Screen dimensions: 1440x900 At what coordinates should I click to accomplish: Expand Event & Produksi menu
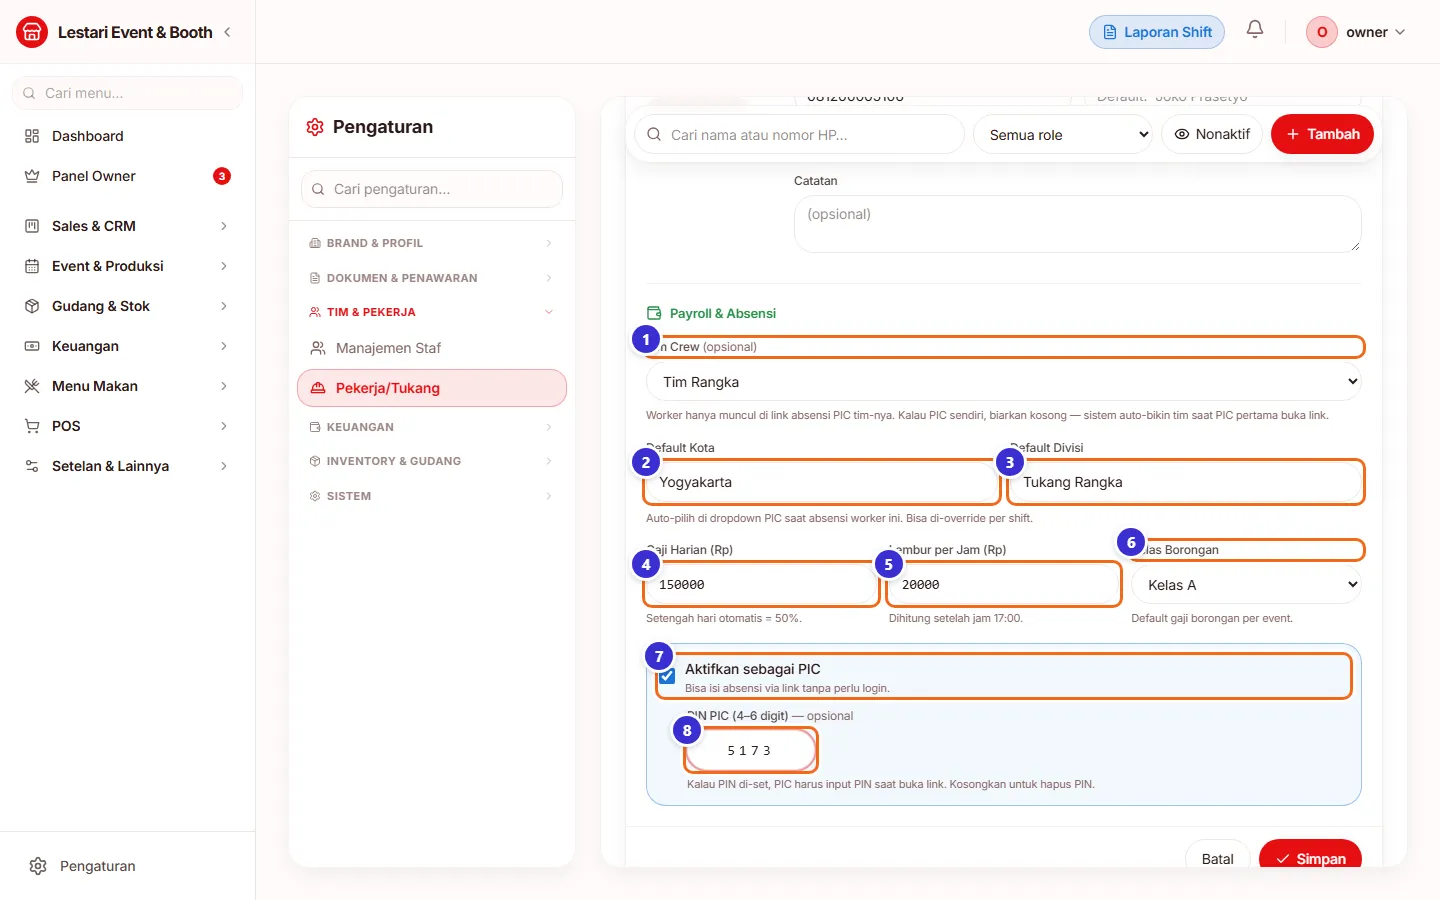128,266
